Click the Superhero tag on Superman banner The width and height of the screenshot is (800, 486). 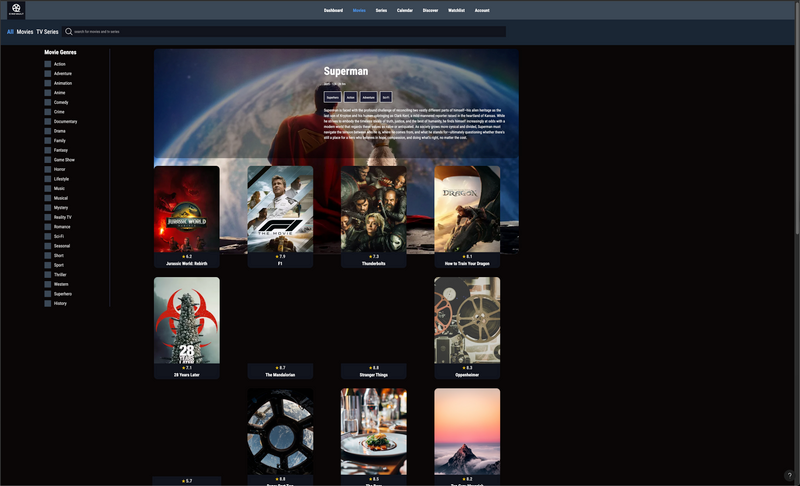pos(333,97)
